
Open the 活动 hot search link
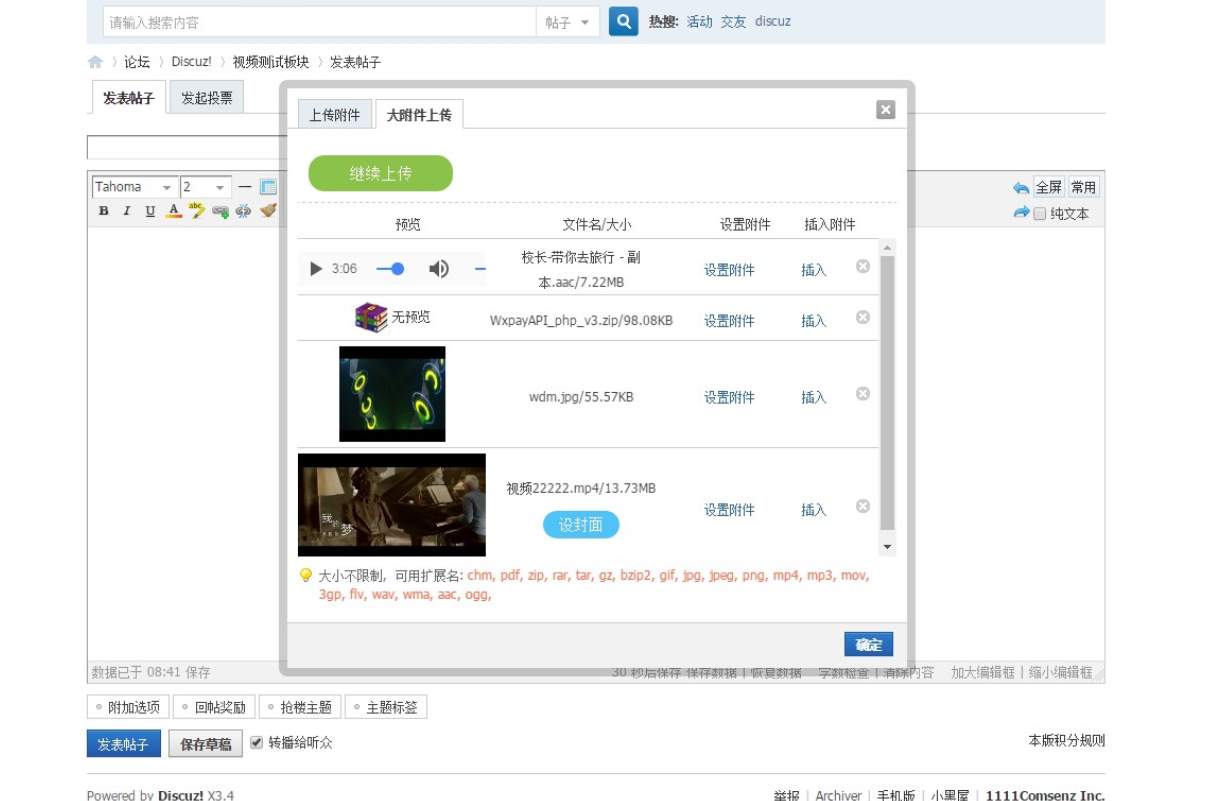click(699, 21)
